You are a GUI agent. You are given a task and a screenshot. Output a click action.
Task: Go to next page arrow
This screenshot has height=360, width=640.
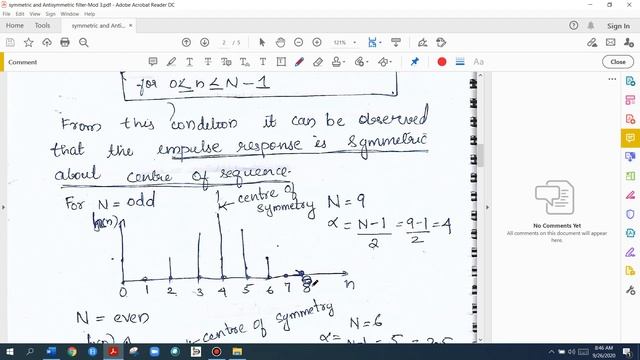pos(204,42)
